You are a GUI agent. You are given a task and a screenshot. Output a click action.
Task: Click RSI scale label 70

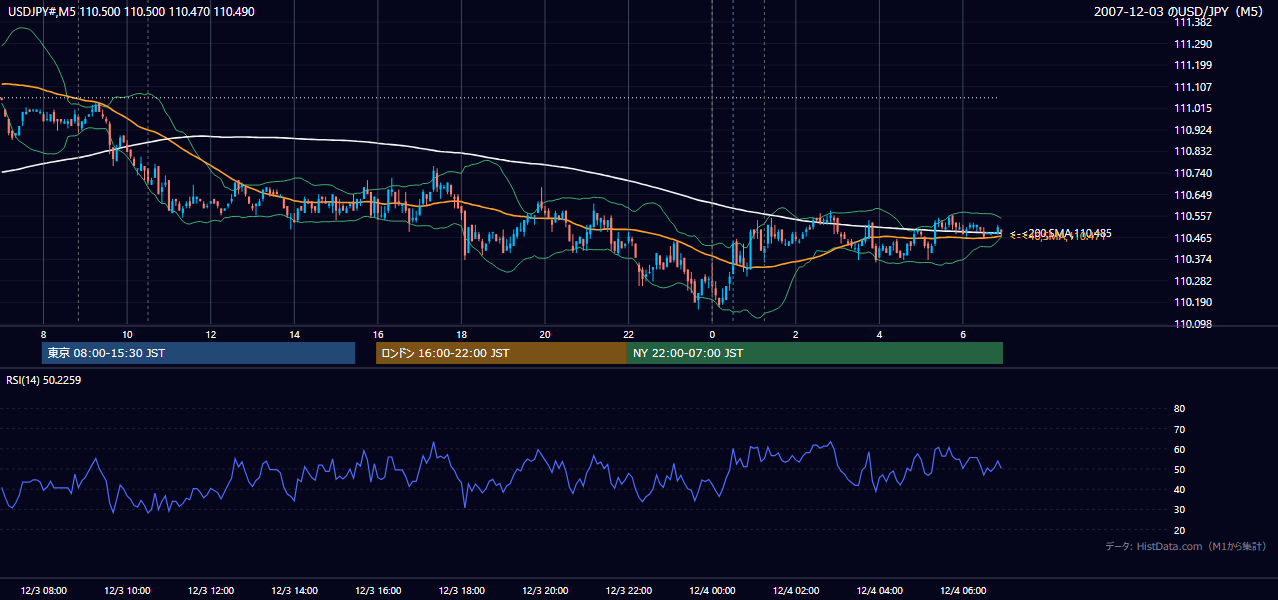pyautogui.click(x=1179, y=429)
